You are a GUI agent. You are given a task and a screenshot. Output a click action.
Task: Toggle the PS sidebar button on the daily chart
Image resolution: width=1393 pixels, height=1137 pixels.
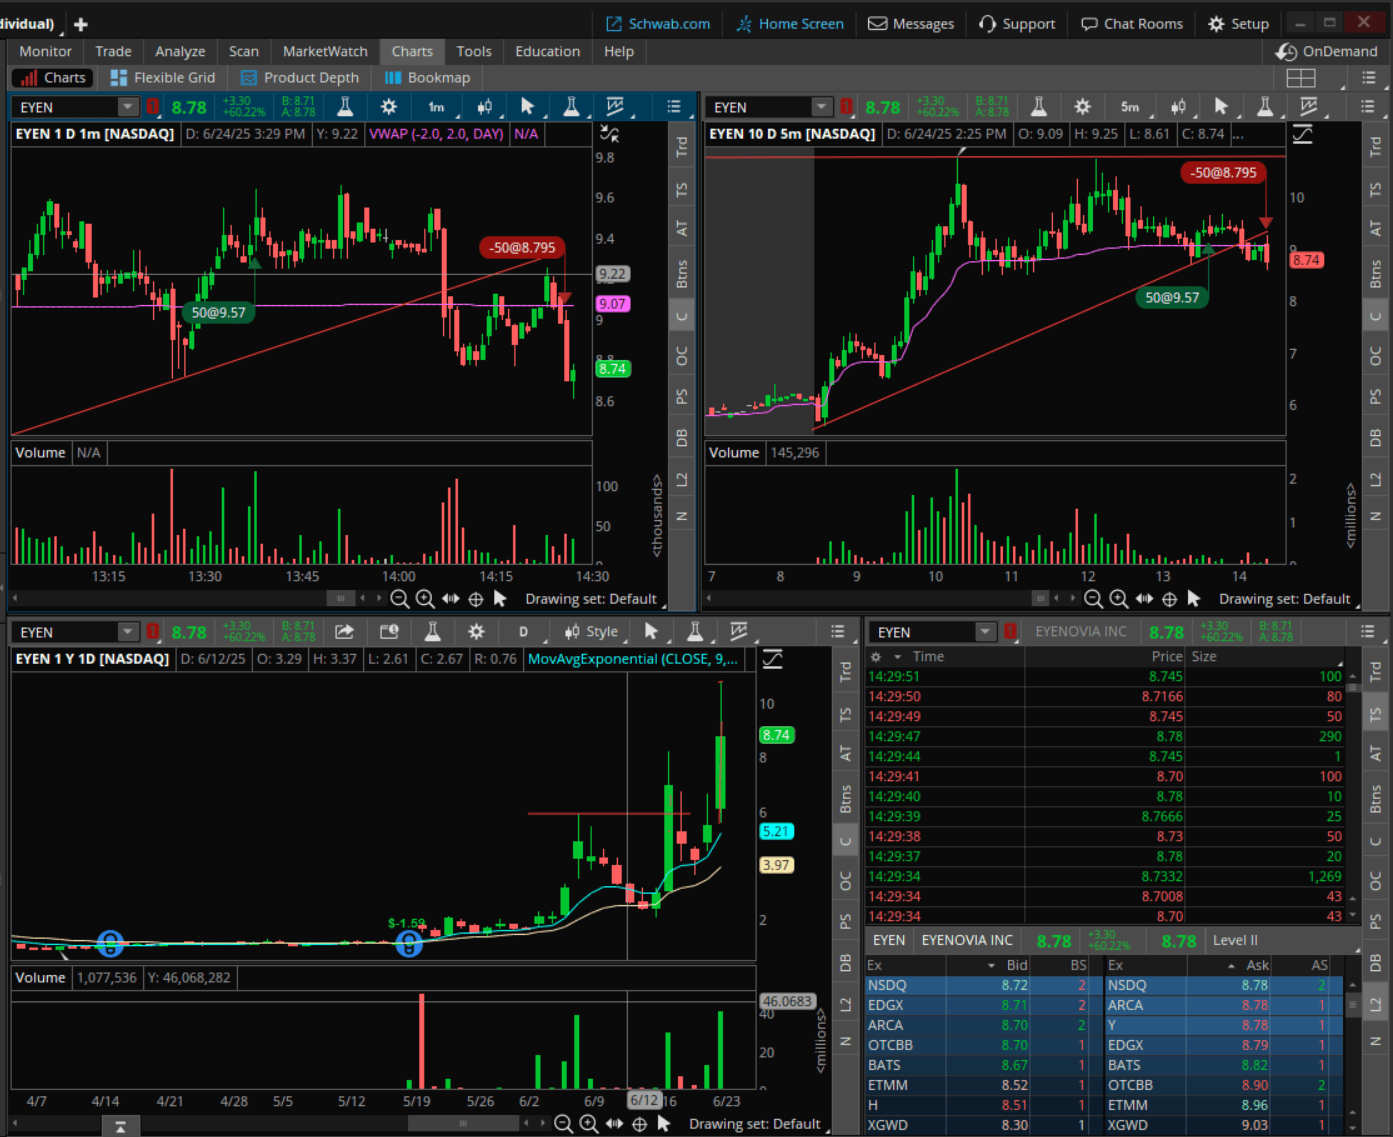(x=846, y=921)
